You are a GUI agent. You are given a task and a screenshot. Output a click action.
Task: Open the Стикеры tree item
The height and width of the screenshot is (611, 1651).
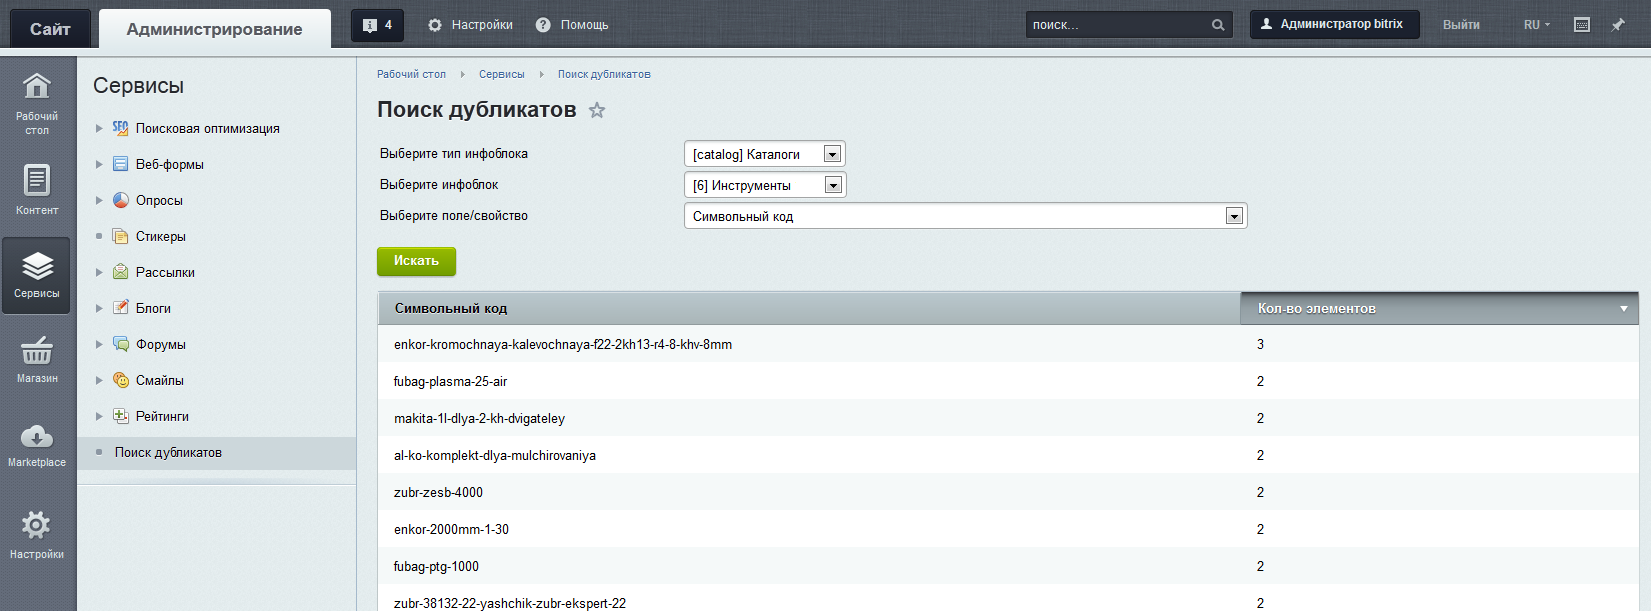point(161,236)
